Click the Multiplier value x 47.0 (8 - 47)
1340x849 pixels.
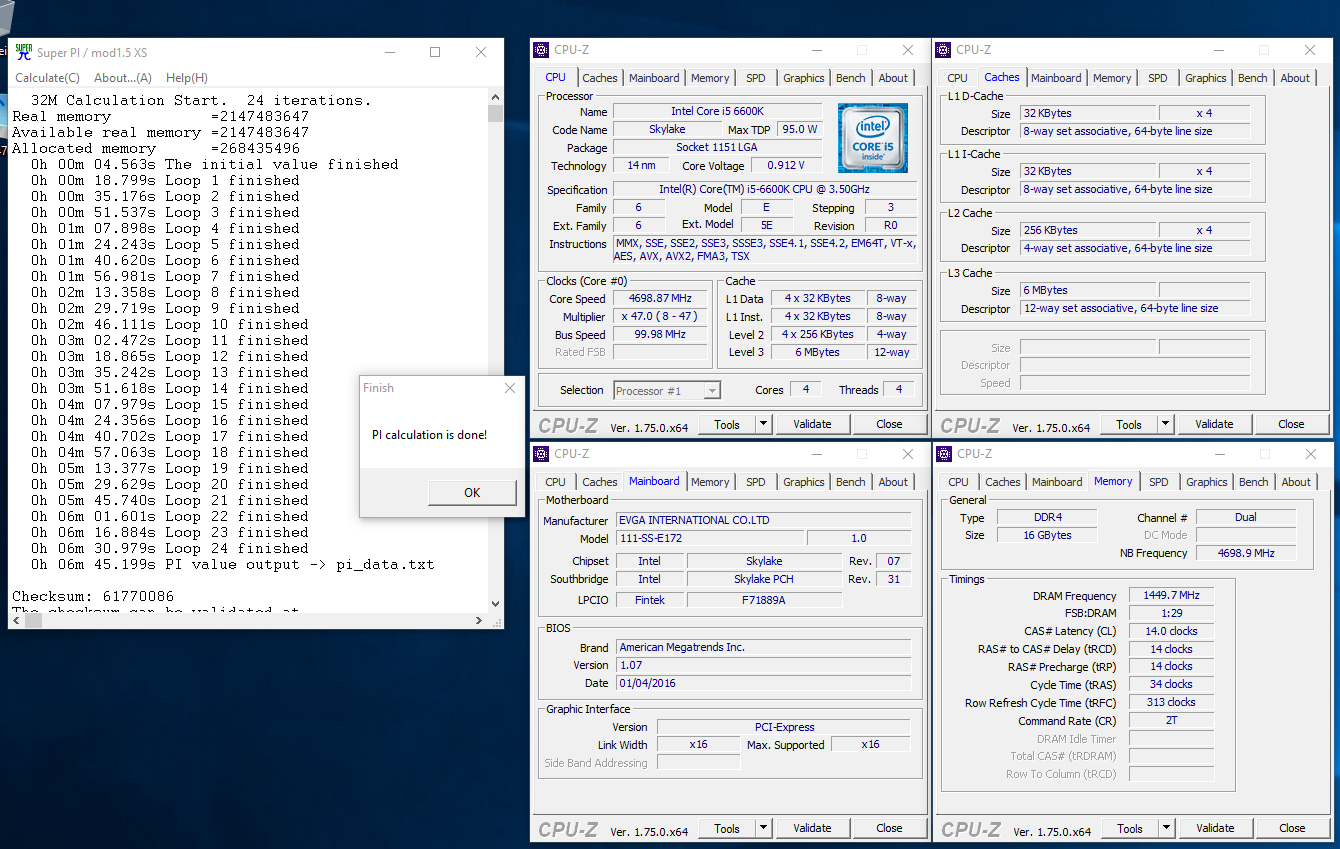(x=660, y=317)
